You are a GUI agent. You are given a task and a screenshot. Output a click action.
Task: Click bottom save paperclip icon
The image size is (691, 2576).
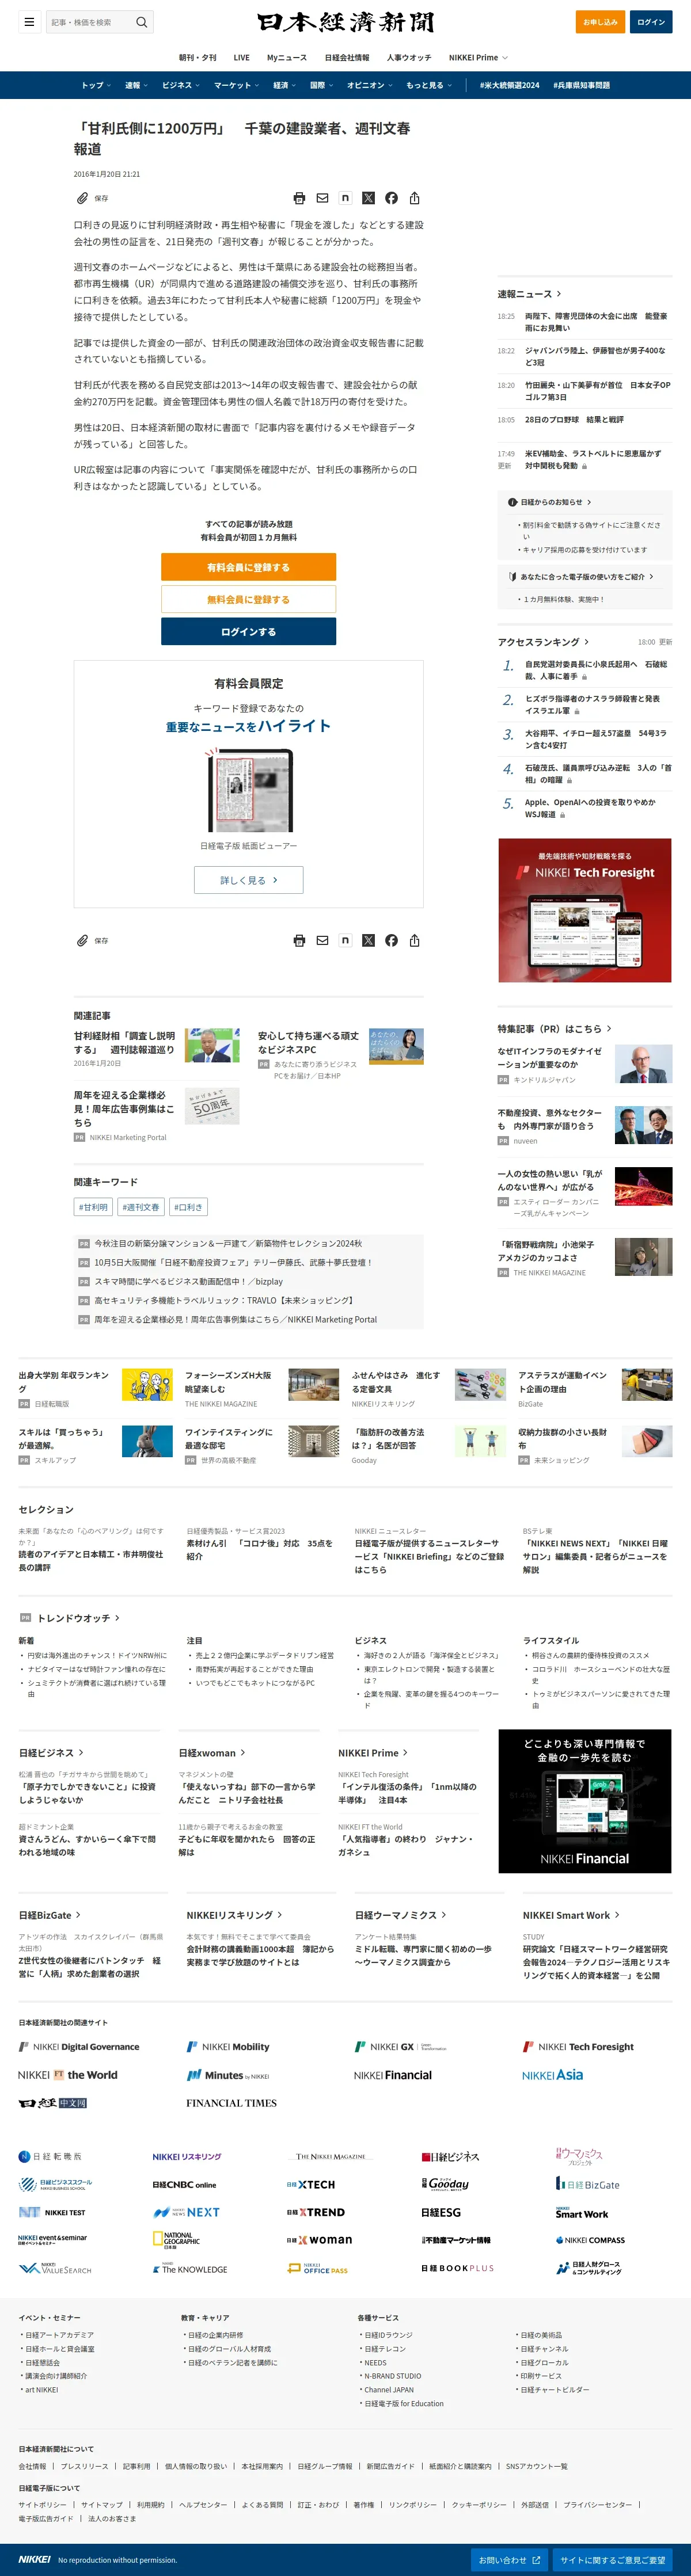pos(83,940)
